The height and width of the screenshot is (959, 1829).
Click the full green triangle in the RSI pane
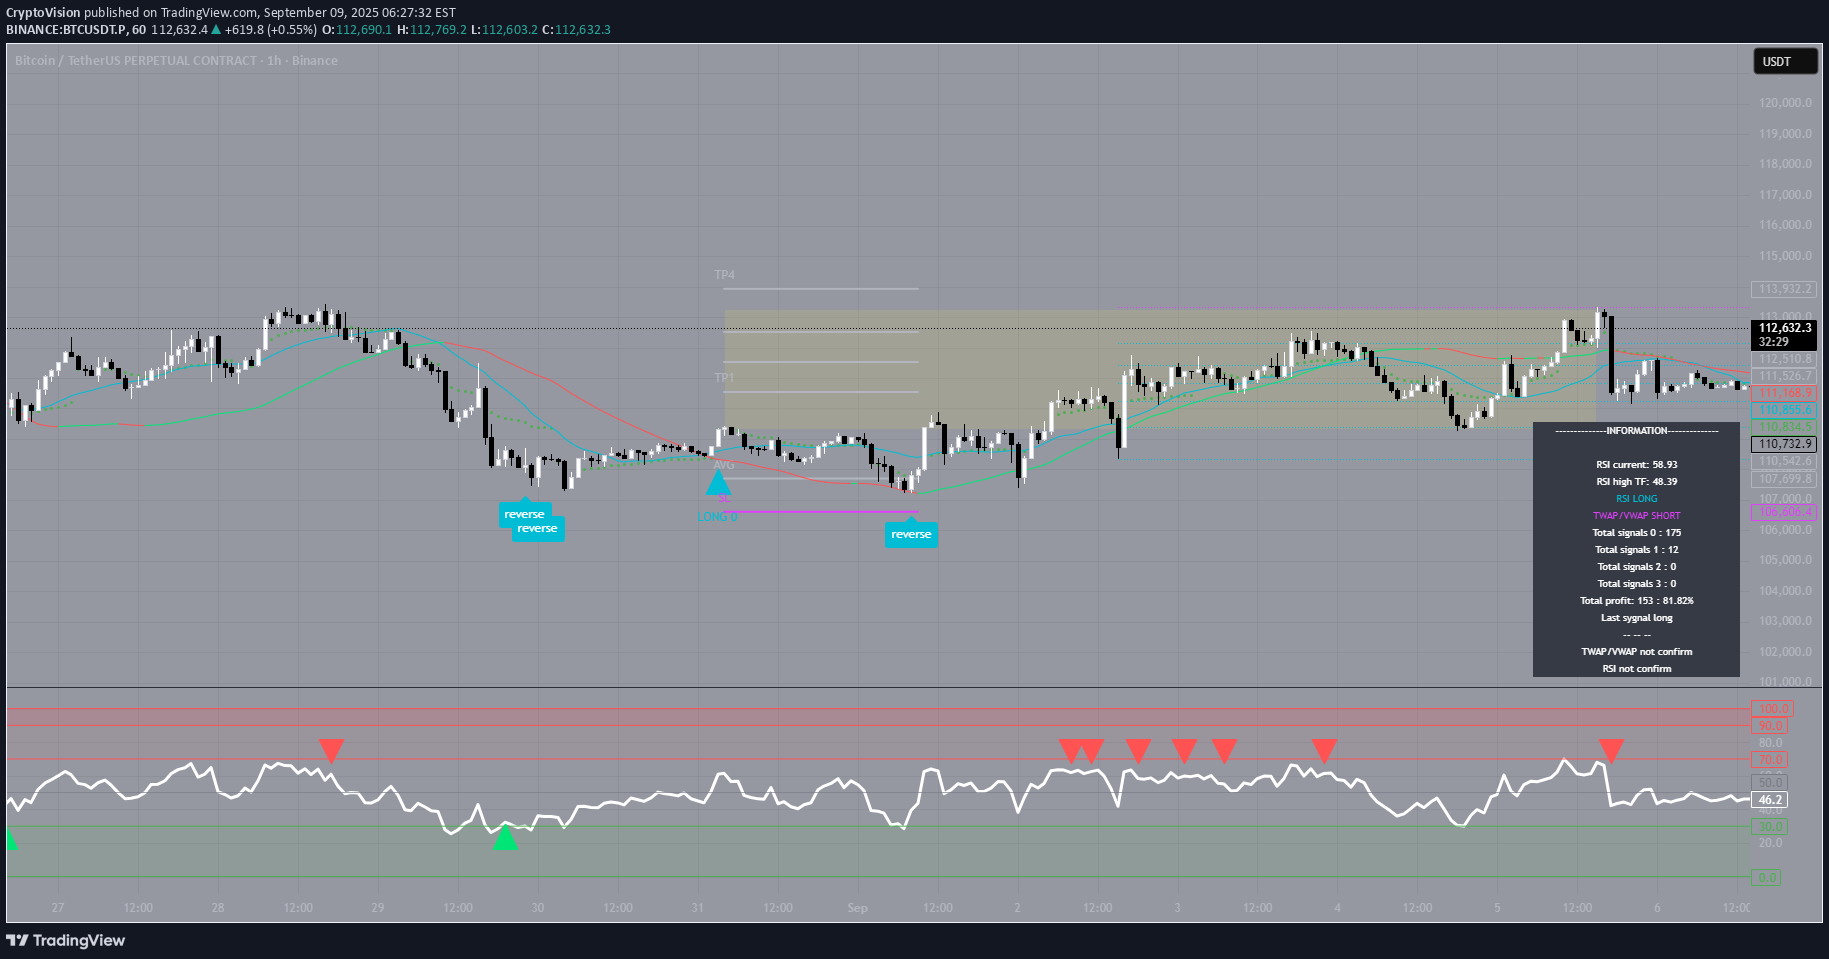click(x=506, y=837)
